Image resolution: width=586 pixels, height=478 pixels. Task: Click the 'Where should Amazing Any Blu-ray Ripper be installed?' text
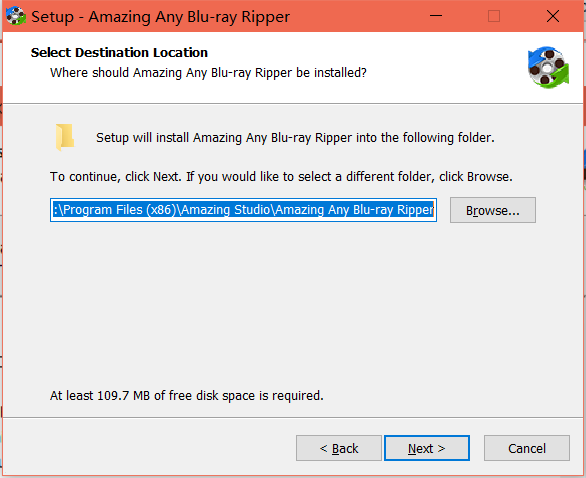208,73
